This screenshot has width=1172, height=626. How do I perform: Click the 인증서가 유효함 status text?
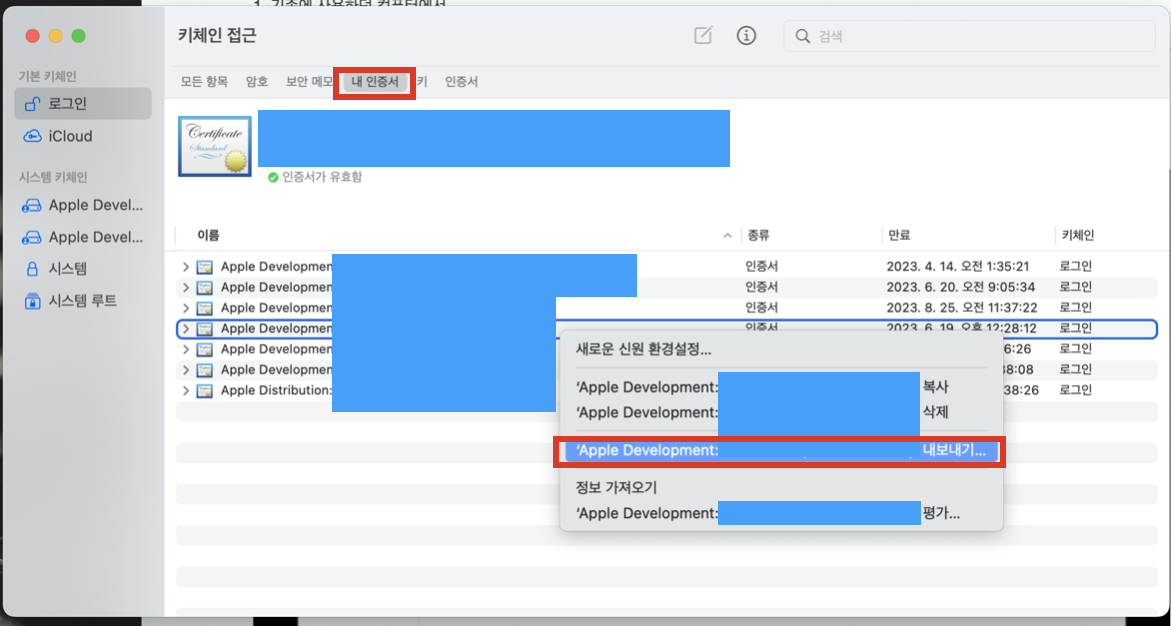pos(322,178)
